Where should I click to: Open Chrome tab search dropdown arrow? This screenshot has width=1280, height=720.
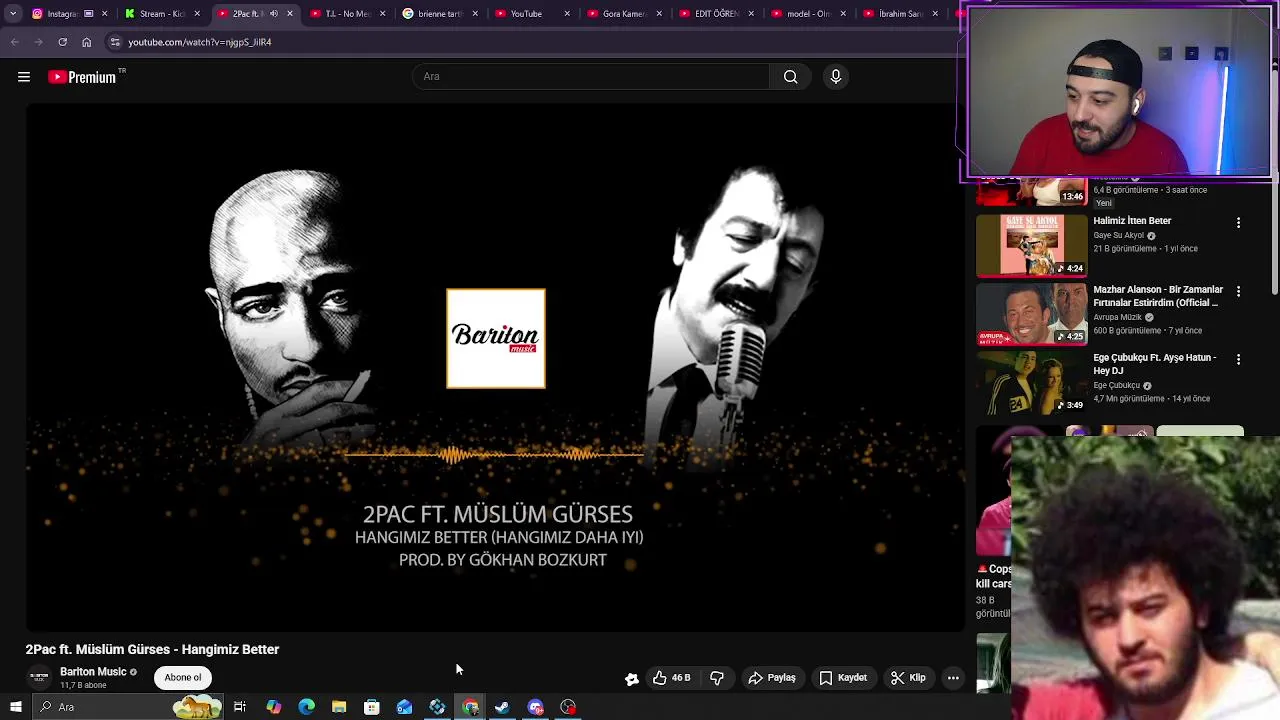click(13, 14)
